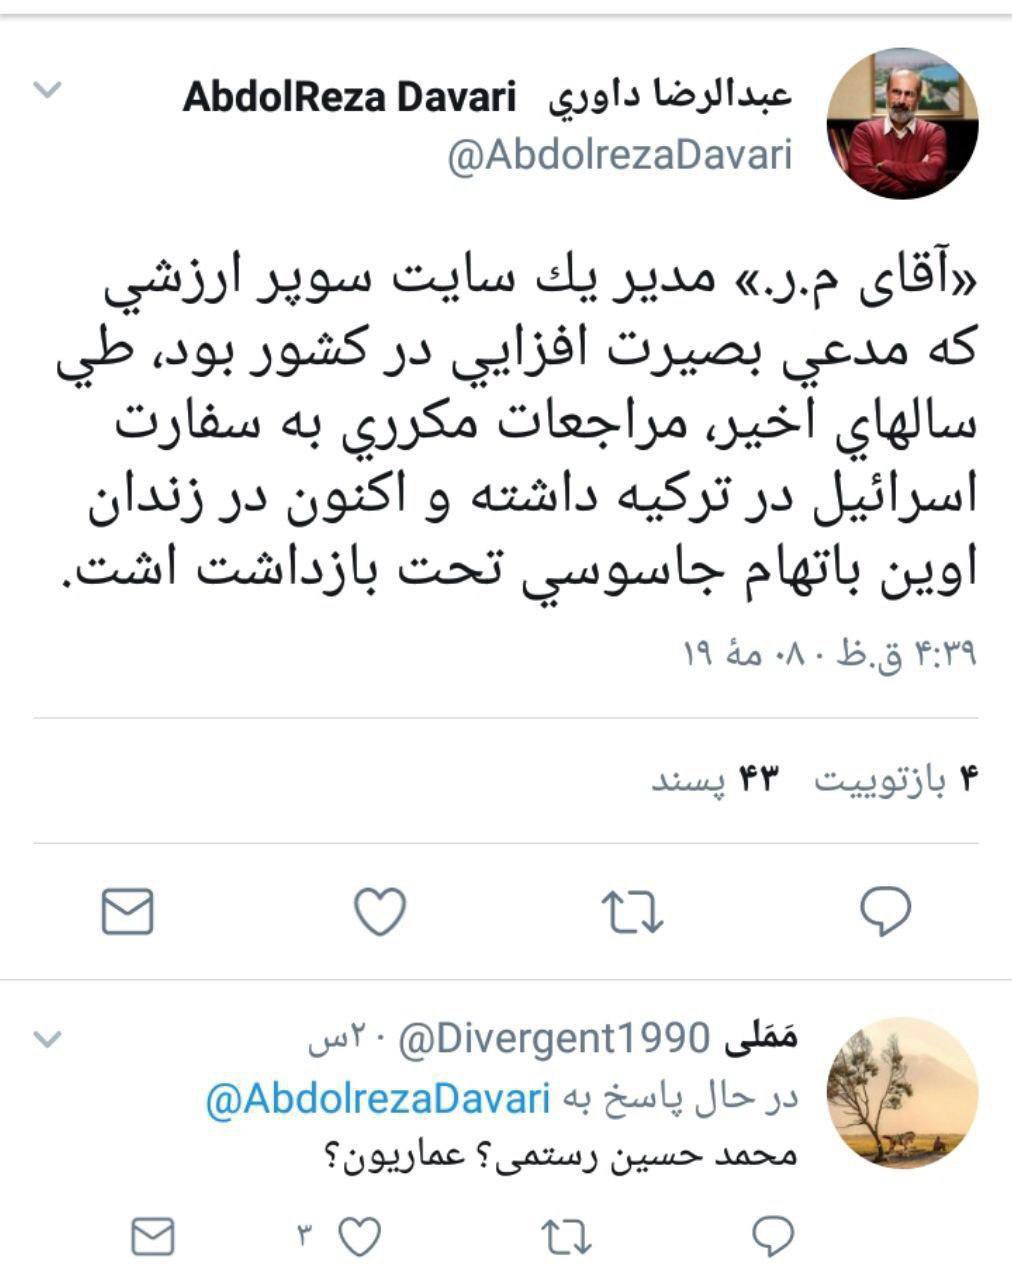Image resolution: width=1012 pixels, height=1279 pixels.
Task: Open the main tweet's options chevron menu
Action: (47, 91)
